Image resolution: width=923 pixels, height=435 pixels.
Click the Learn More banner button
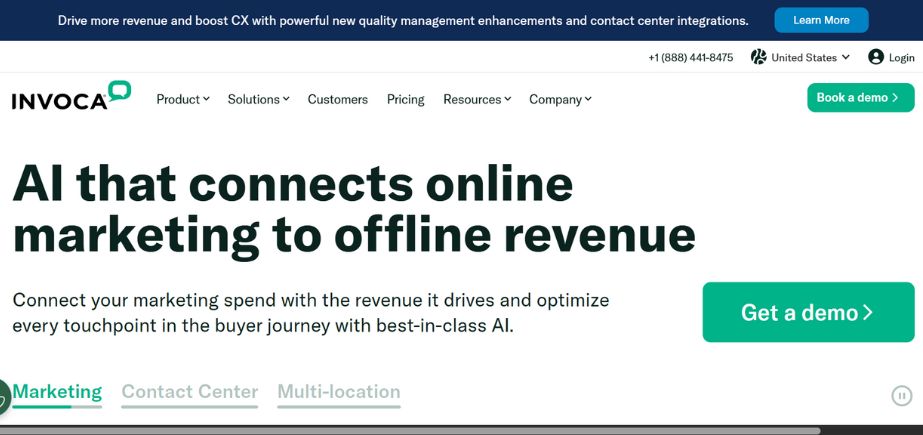pos(821,20)
